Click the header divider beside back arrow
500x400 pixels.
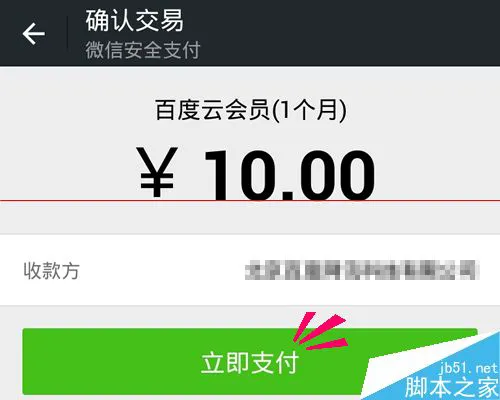[x=68, y=33]
